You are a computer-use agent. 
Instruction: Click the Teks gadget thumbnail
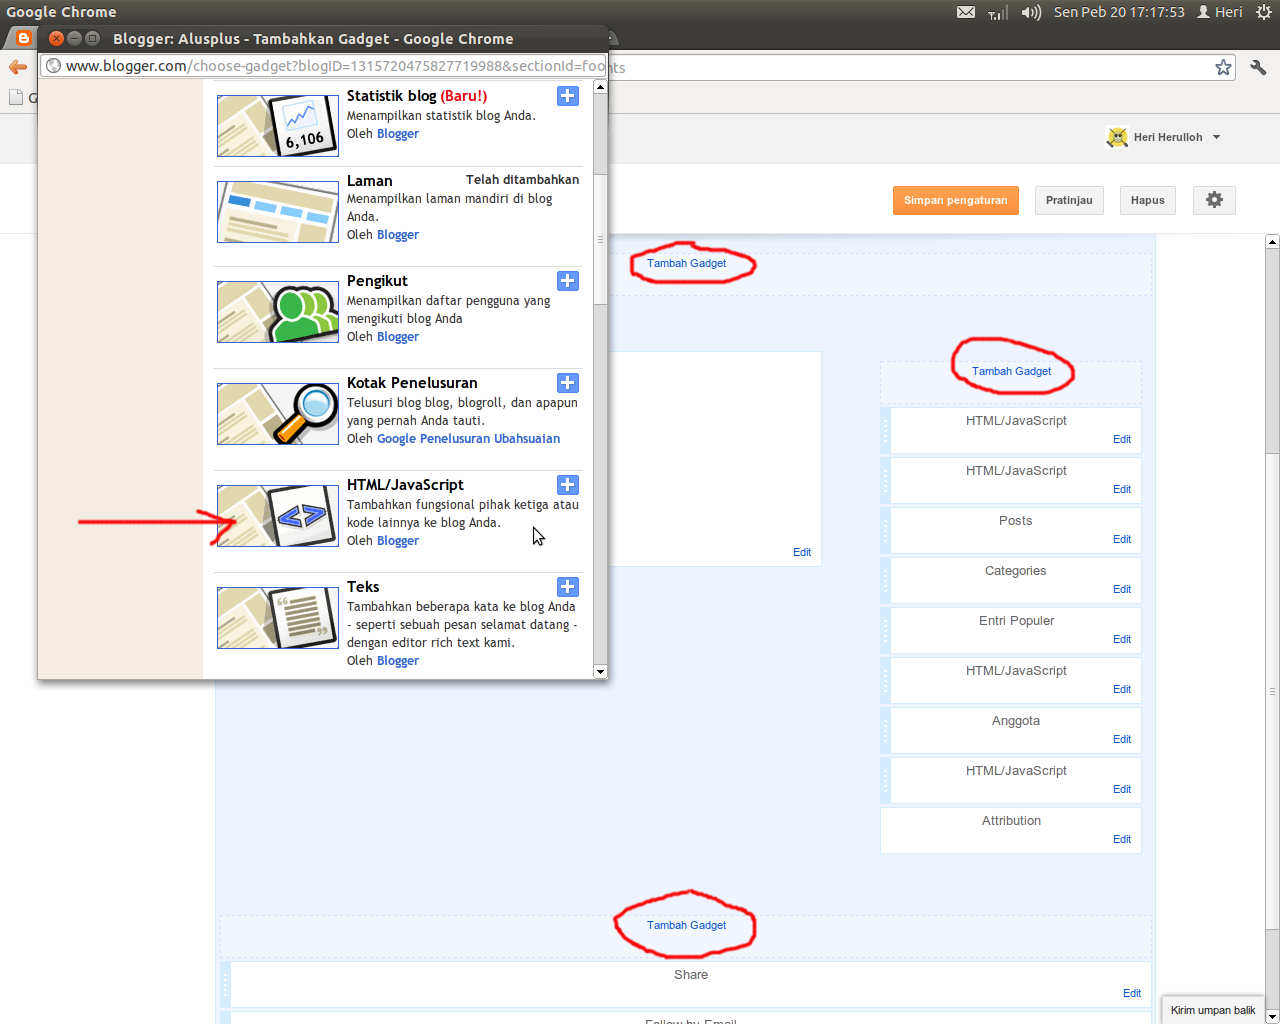[x=278, y=618]
